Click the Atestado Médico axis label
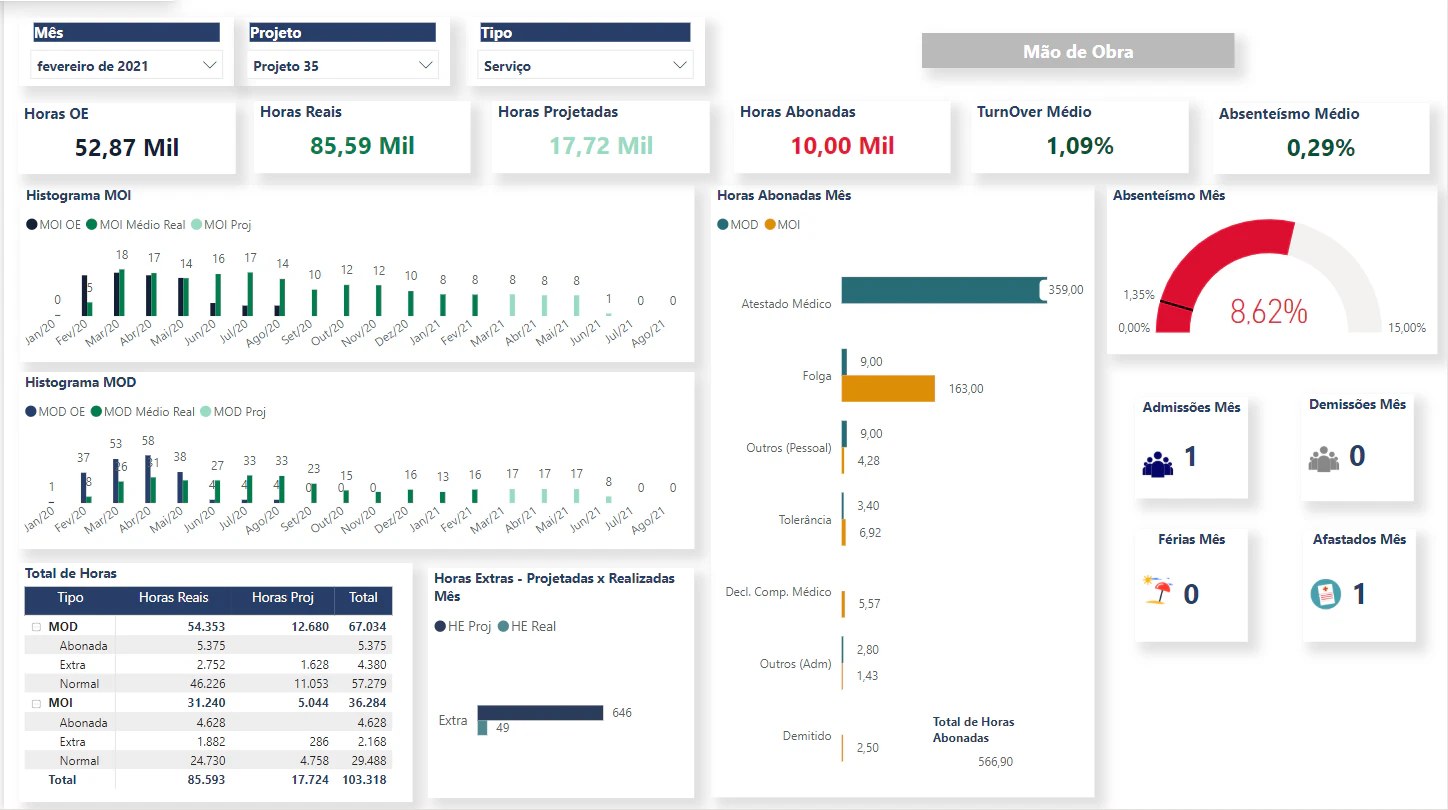The height and width of the screenshot is (810, 1448). point(786,303)
